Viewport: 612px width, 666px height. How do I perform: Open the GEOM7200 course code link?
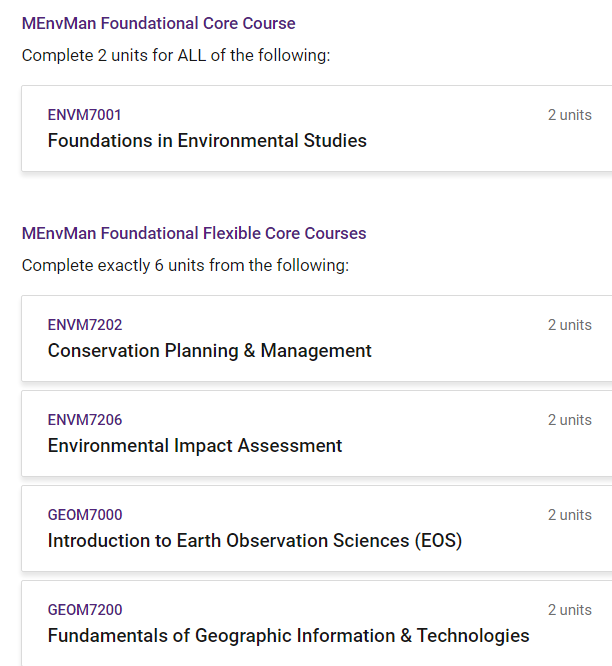tap(84, 610)
